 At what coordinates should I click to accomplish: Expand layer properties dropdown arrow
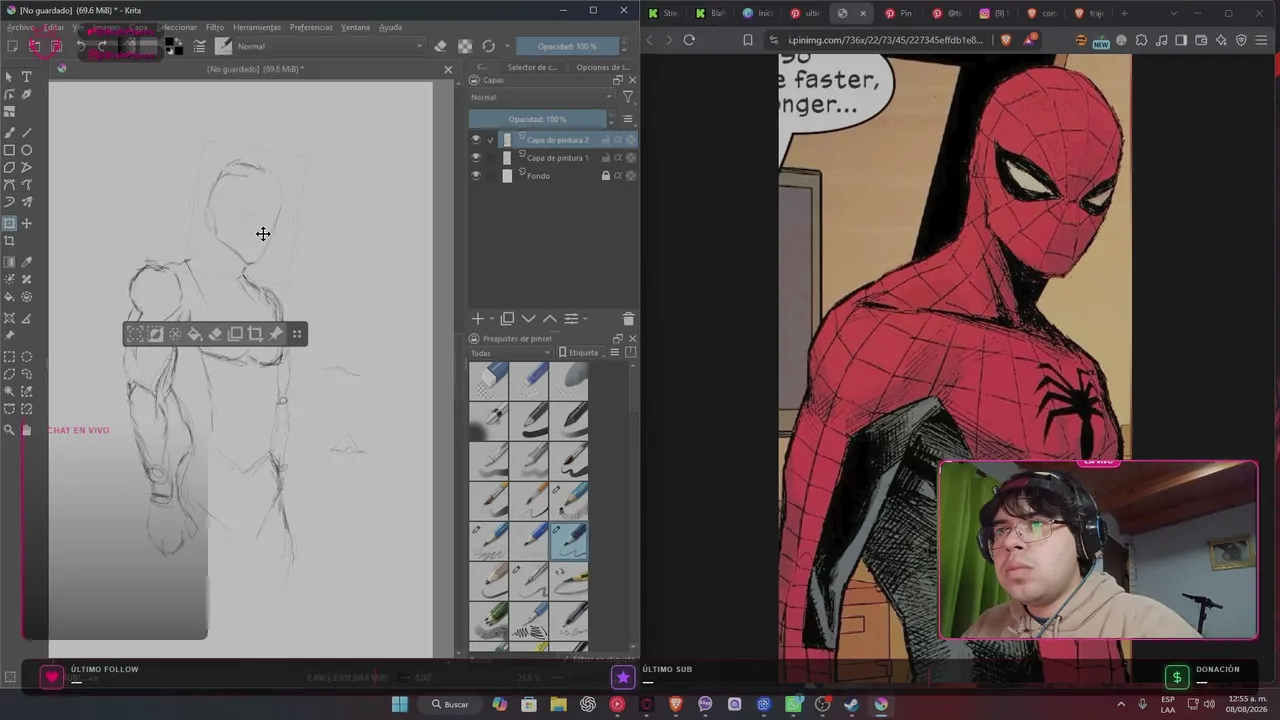click(x=585, y=319)
